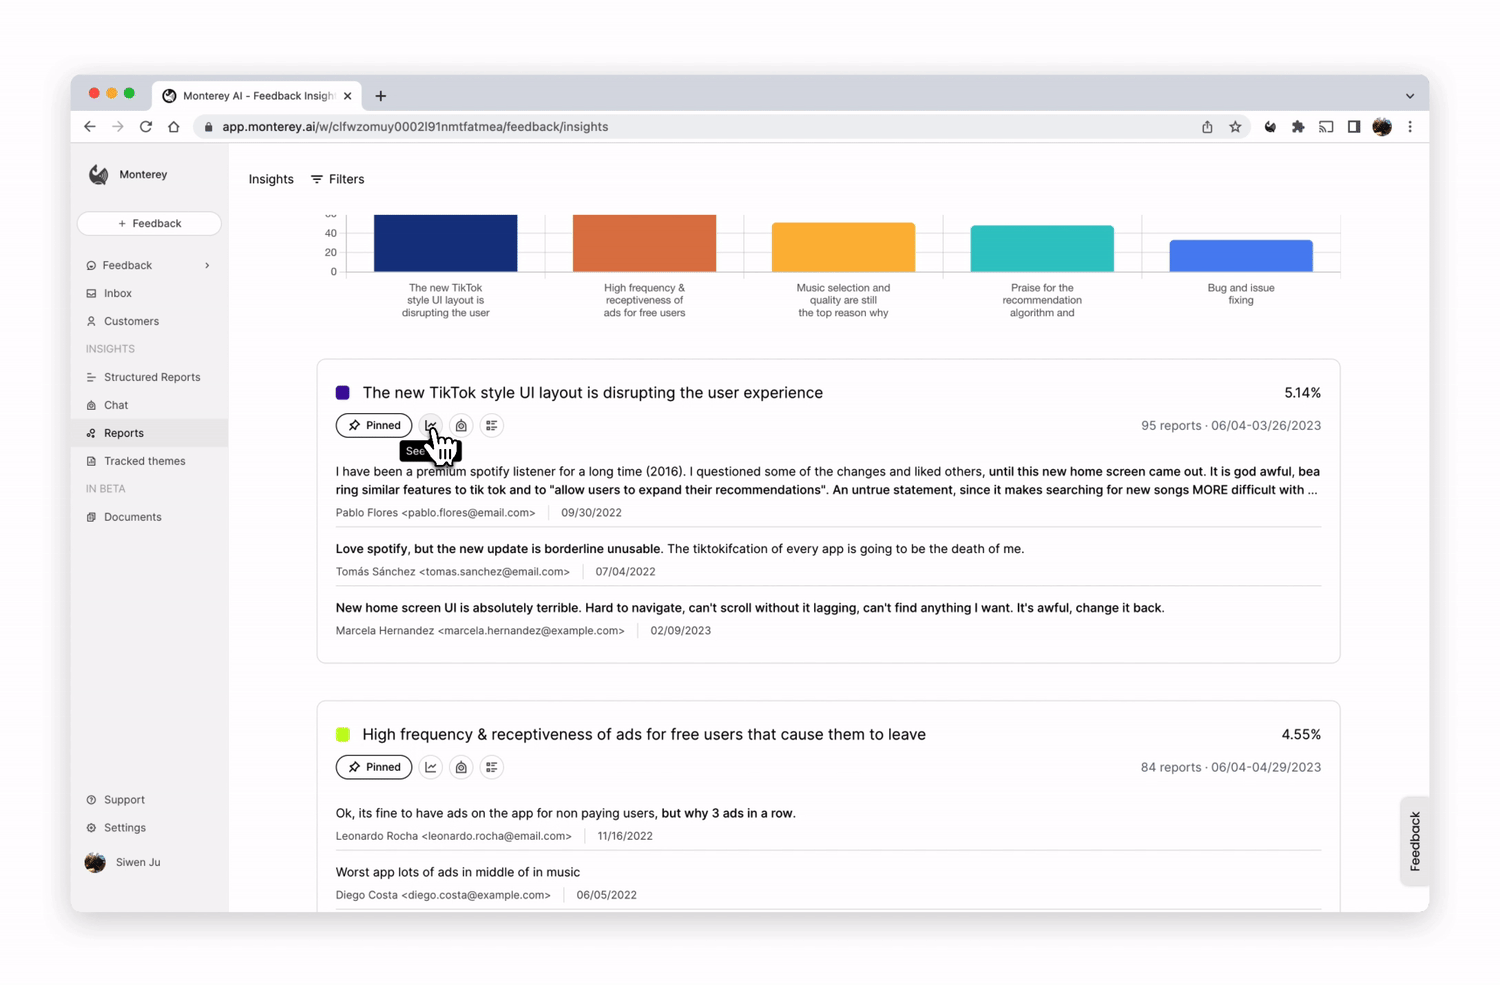Open the TikTok style UI insight title
The image size is (1500, 985).
[x=592, y=393]
